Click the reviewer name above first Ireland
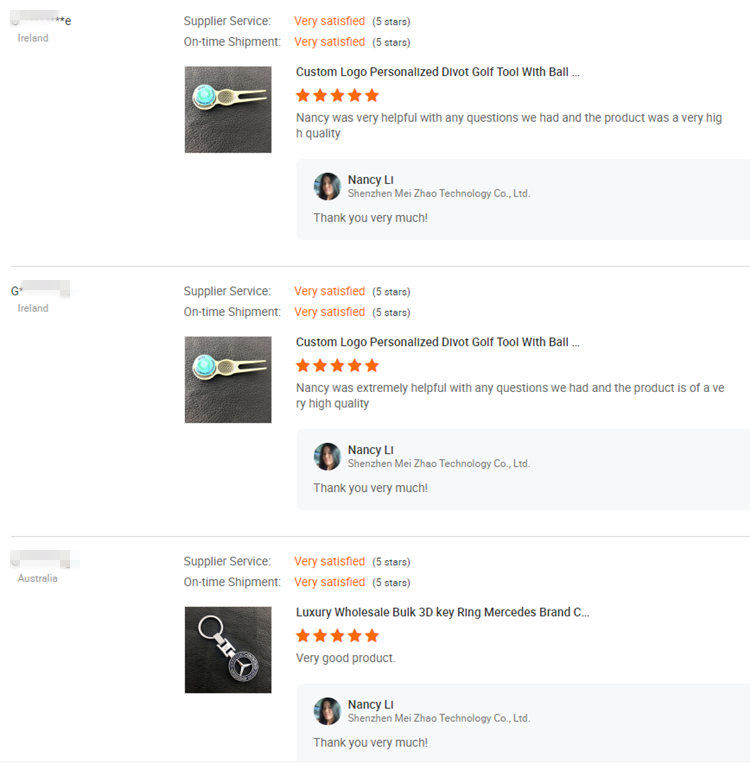The width and height of the screenshot is (750, 763). click(x=41, y=19)
